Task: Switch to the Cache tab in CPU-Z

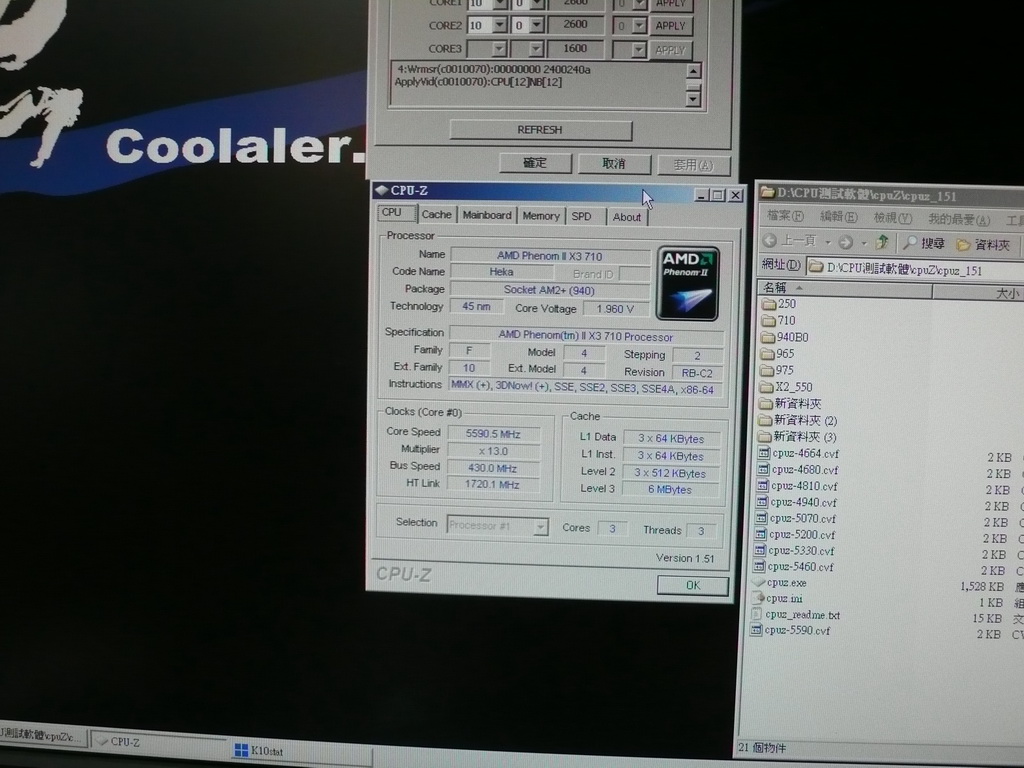Action: coord(436,215)
